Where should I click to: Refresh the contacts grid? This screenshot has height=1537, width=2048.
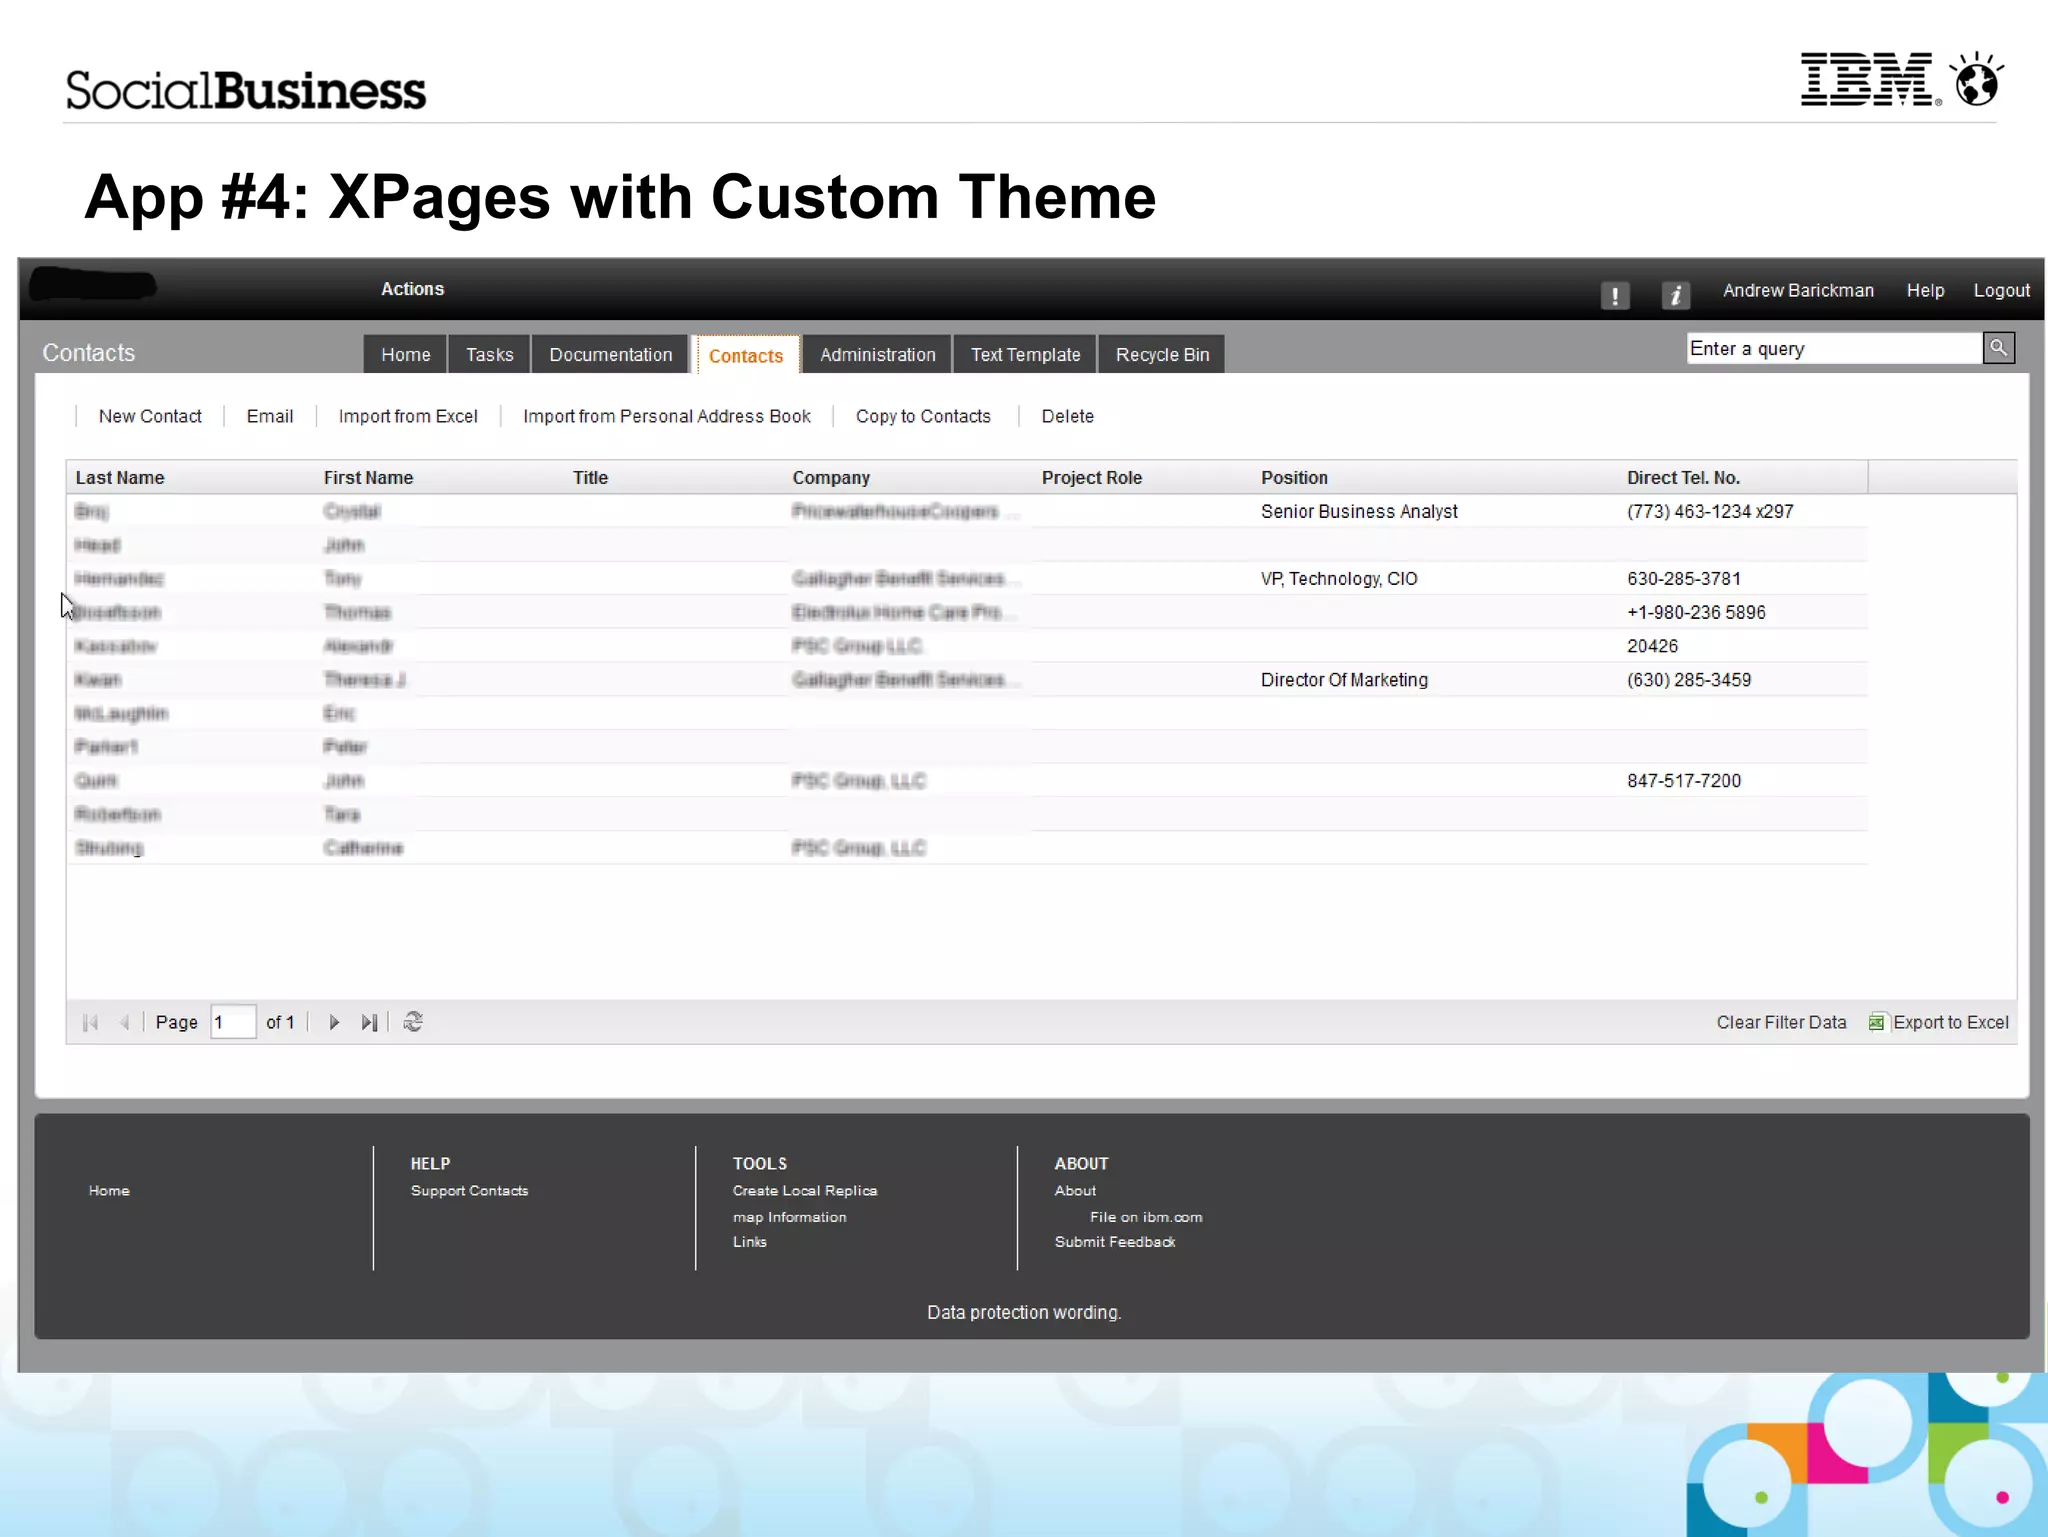pyautogui.click(x=413, y=1022)
